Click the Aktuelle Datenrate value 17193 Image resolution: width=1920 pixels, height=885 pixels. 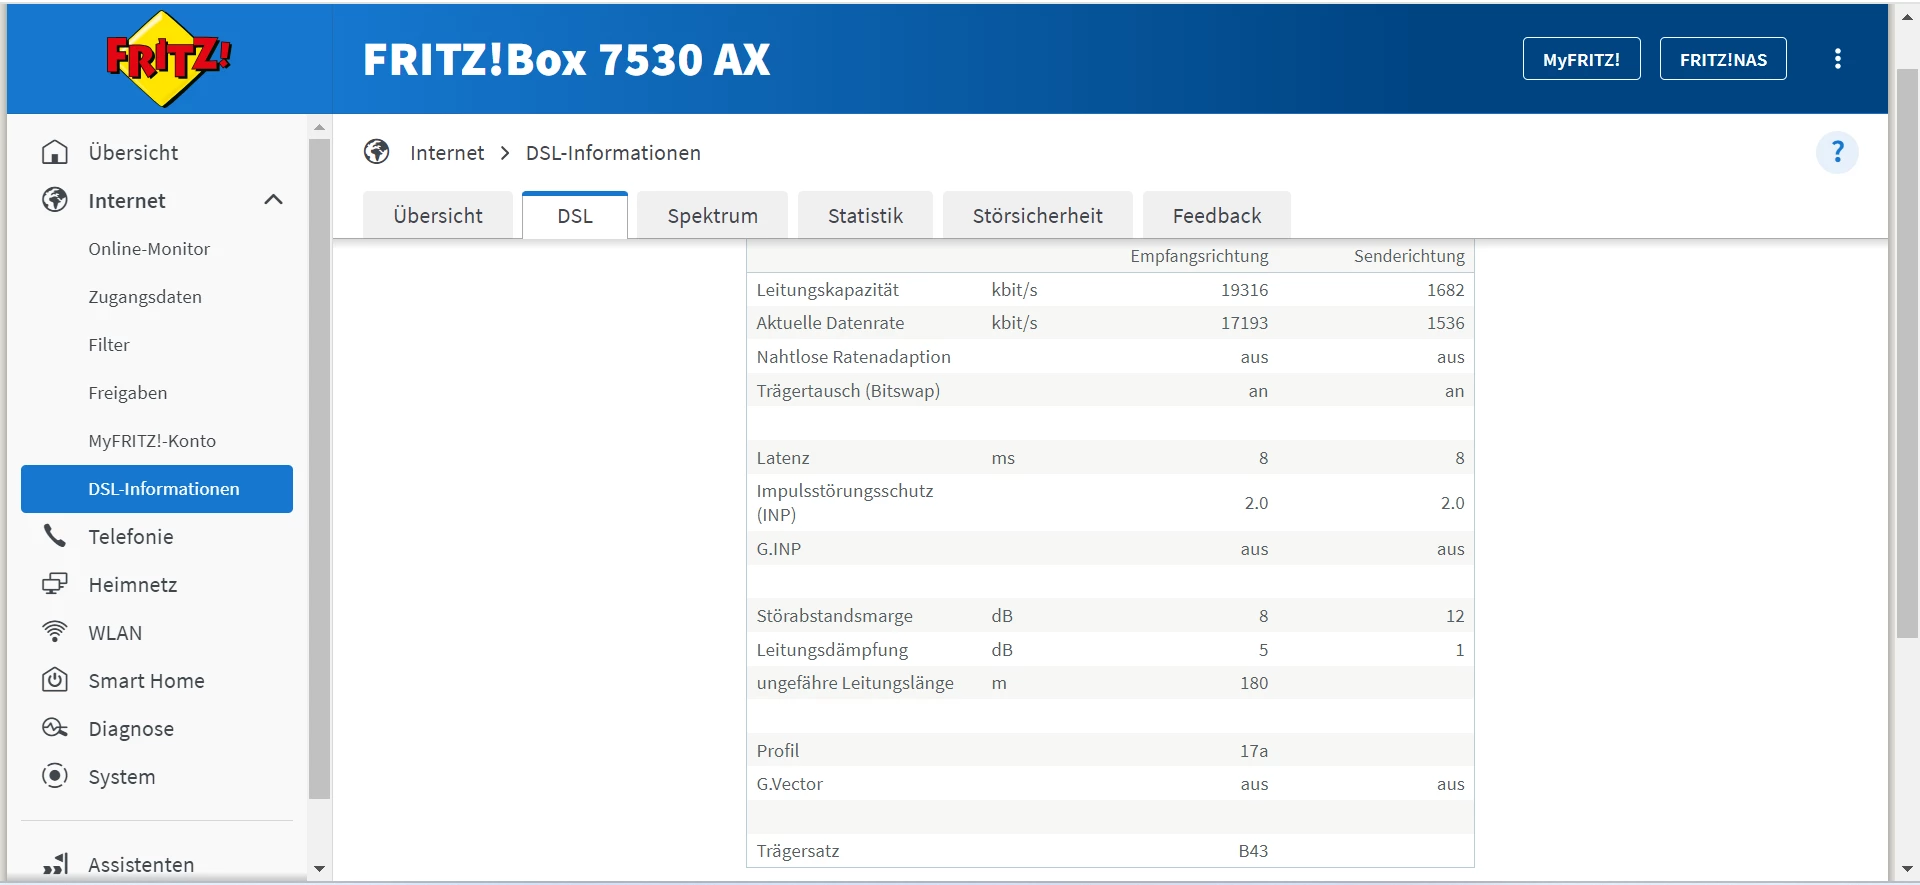click(1244, 323)
